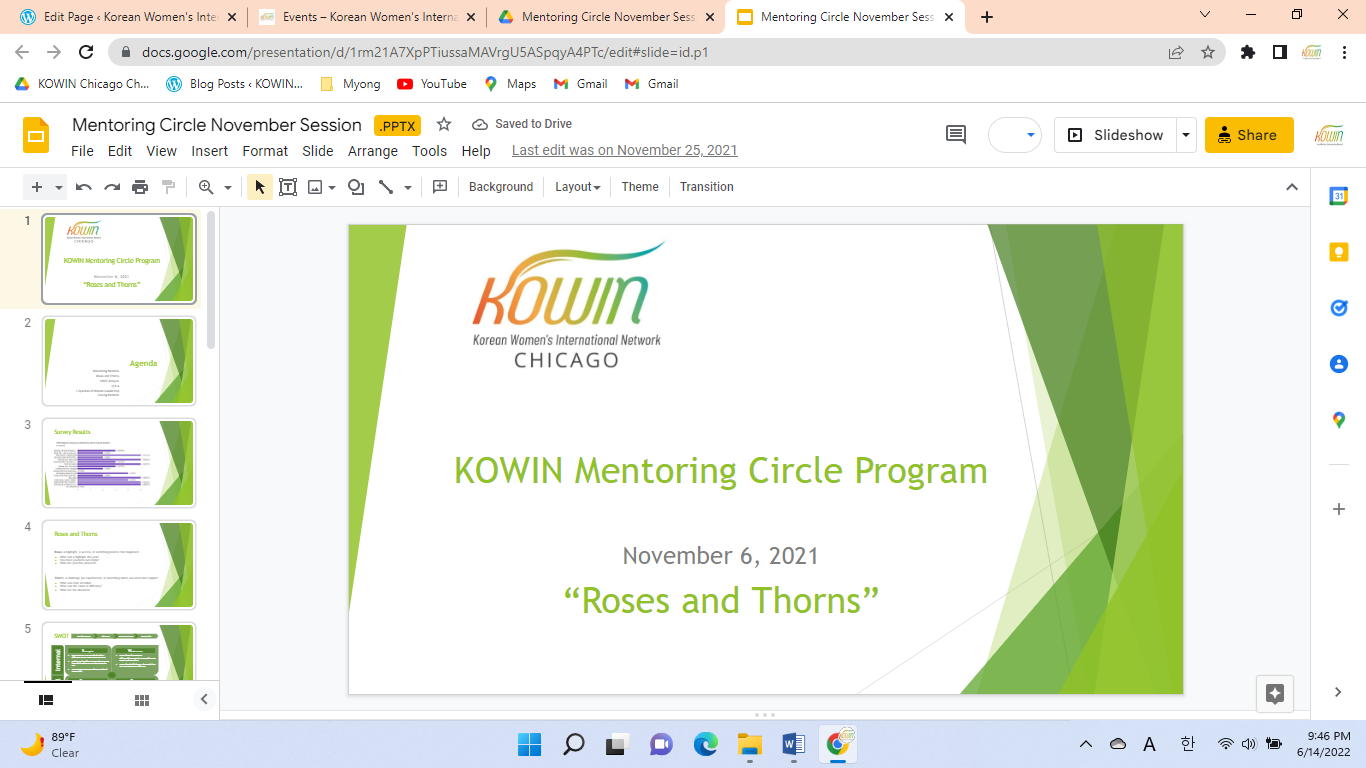This screenshot has height=768, width=1366.
Task: Select the shape tool icon
Action: [356, 187]
